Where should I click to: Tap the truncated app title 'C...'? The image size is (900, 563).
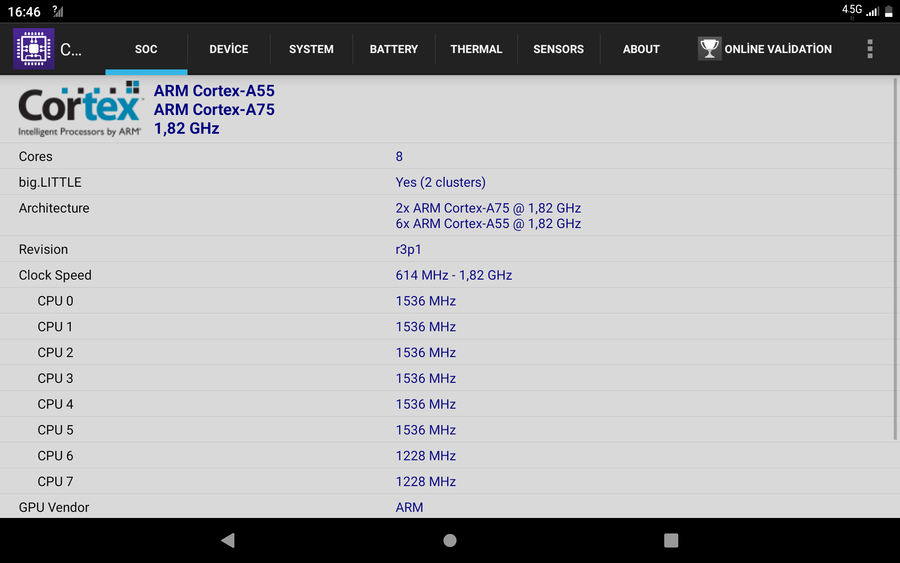coord(71,50)
